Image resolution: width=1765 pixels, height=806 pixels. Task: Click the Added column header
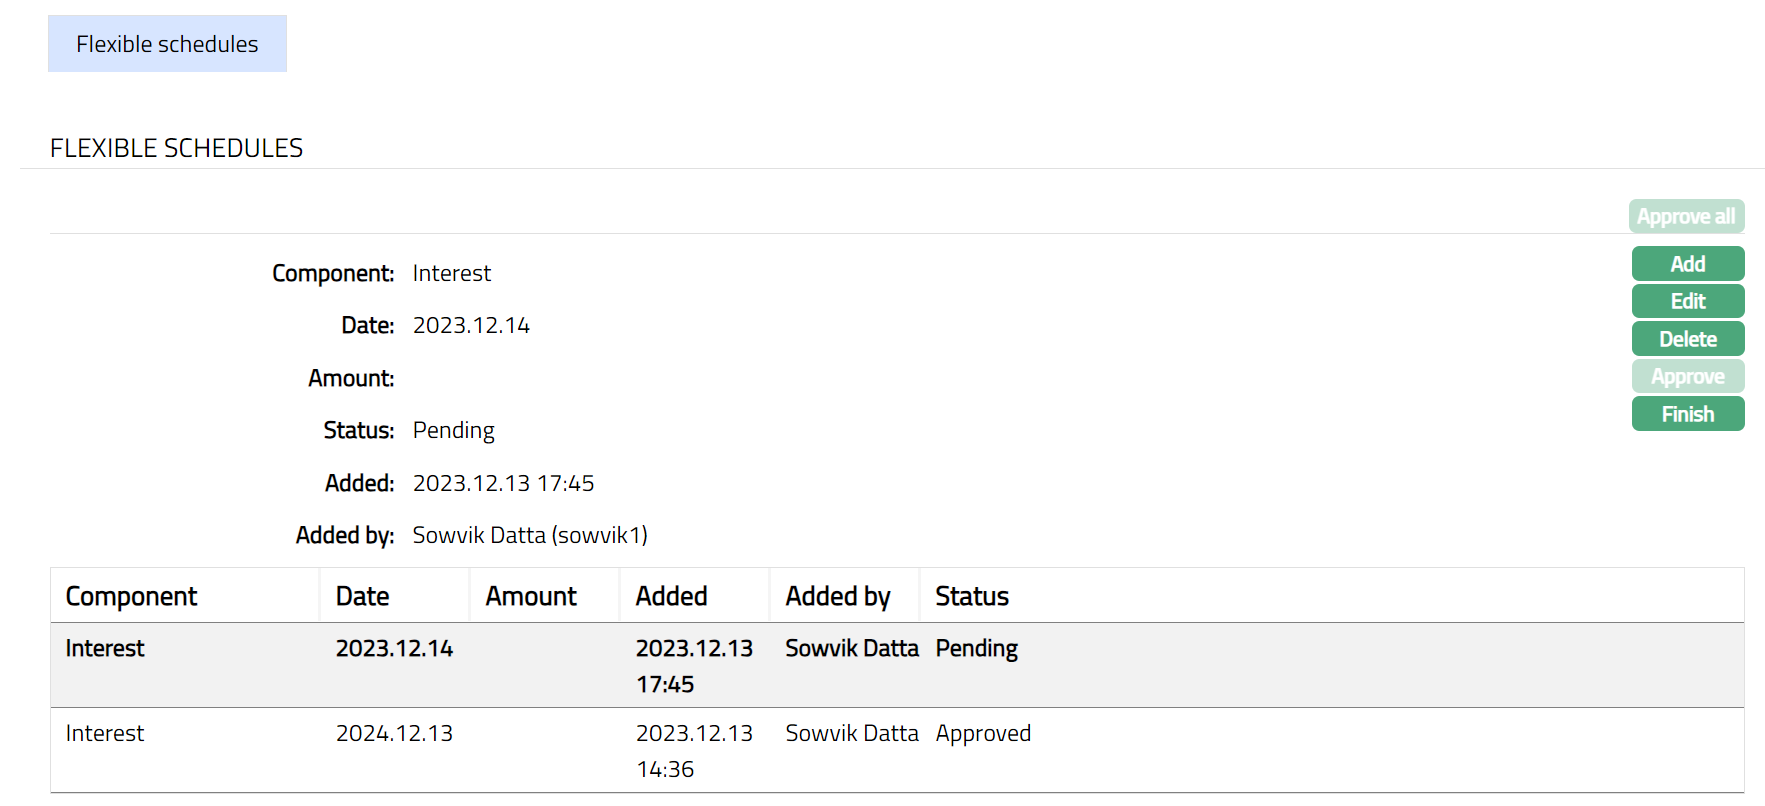coord(671,596)
